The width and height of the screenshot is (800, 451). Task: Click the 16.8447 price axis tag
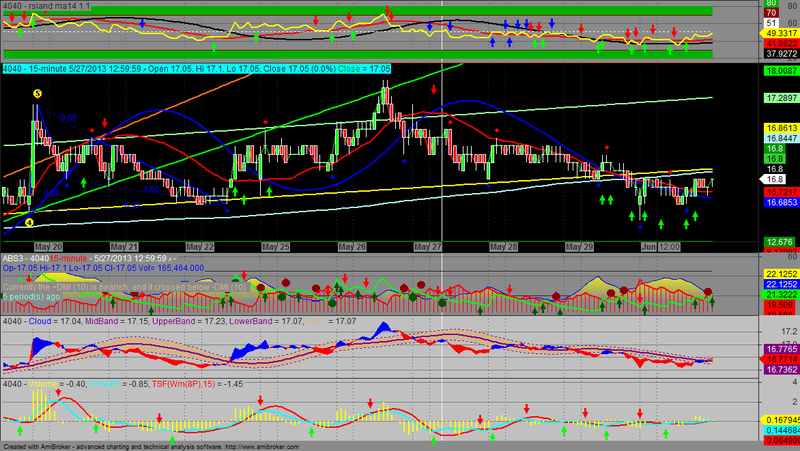pos(781,138)
